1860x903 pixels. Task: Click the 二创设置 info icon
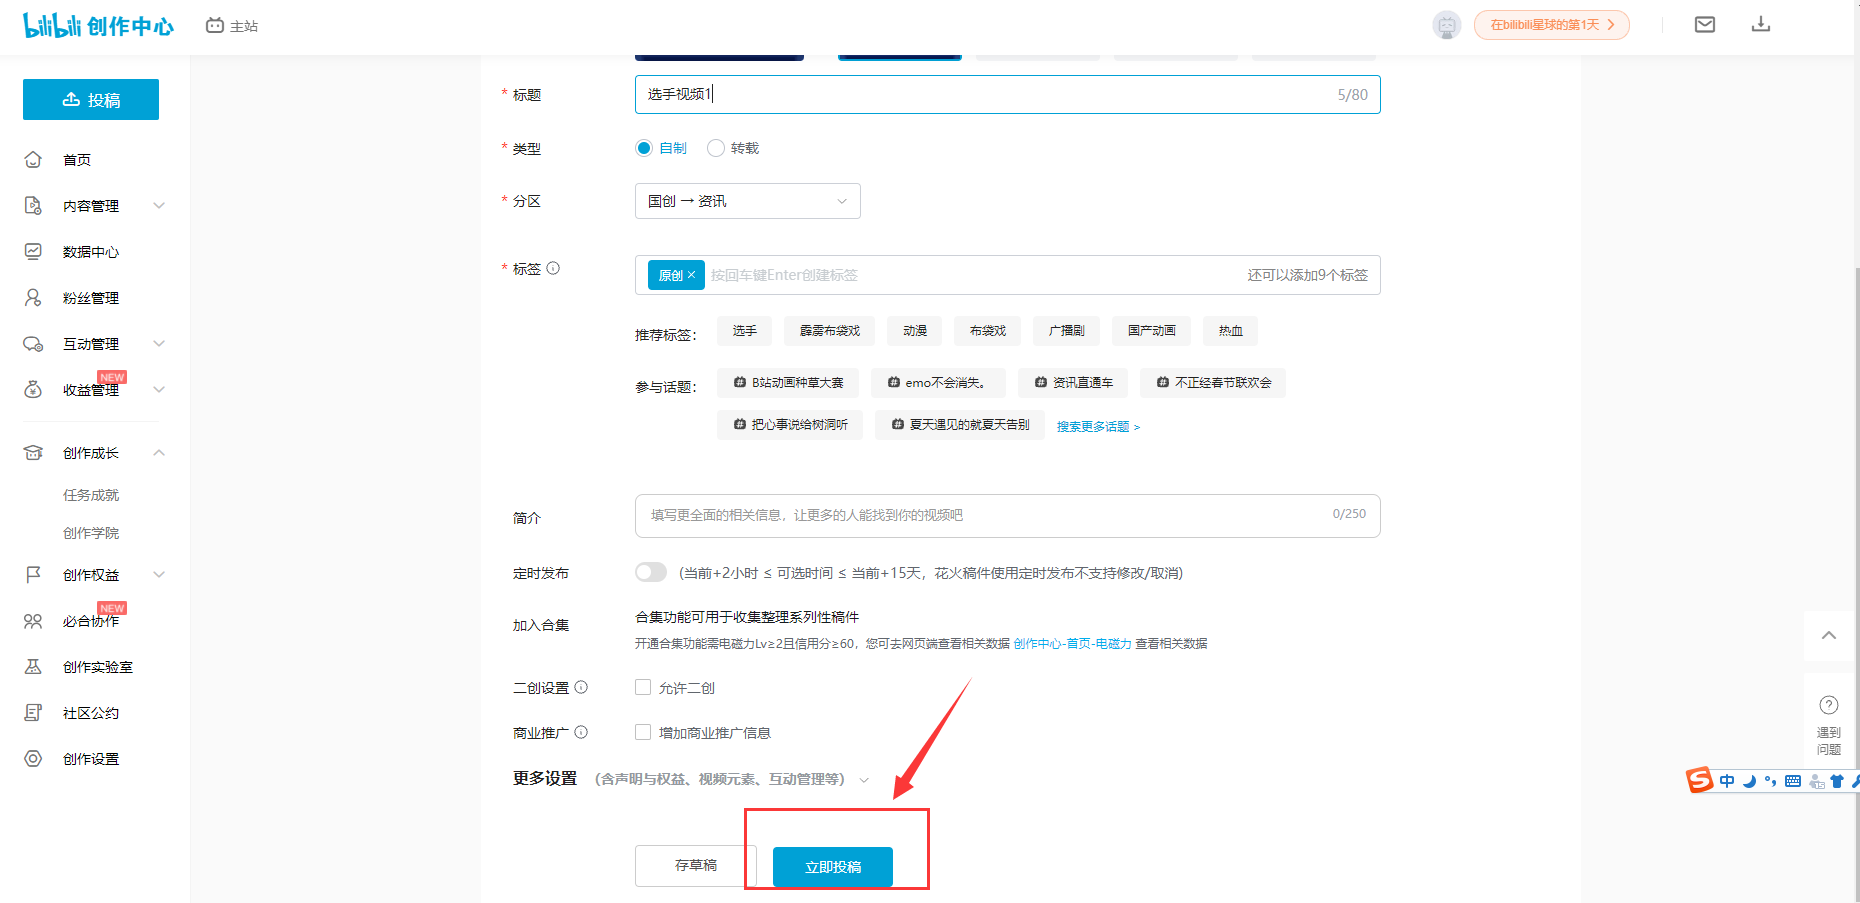click(581, 687)
